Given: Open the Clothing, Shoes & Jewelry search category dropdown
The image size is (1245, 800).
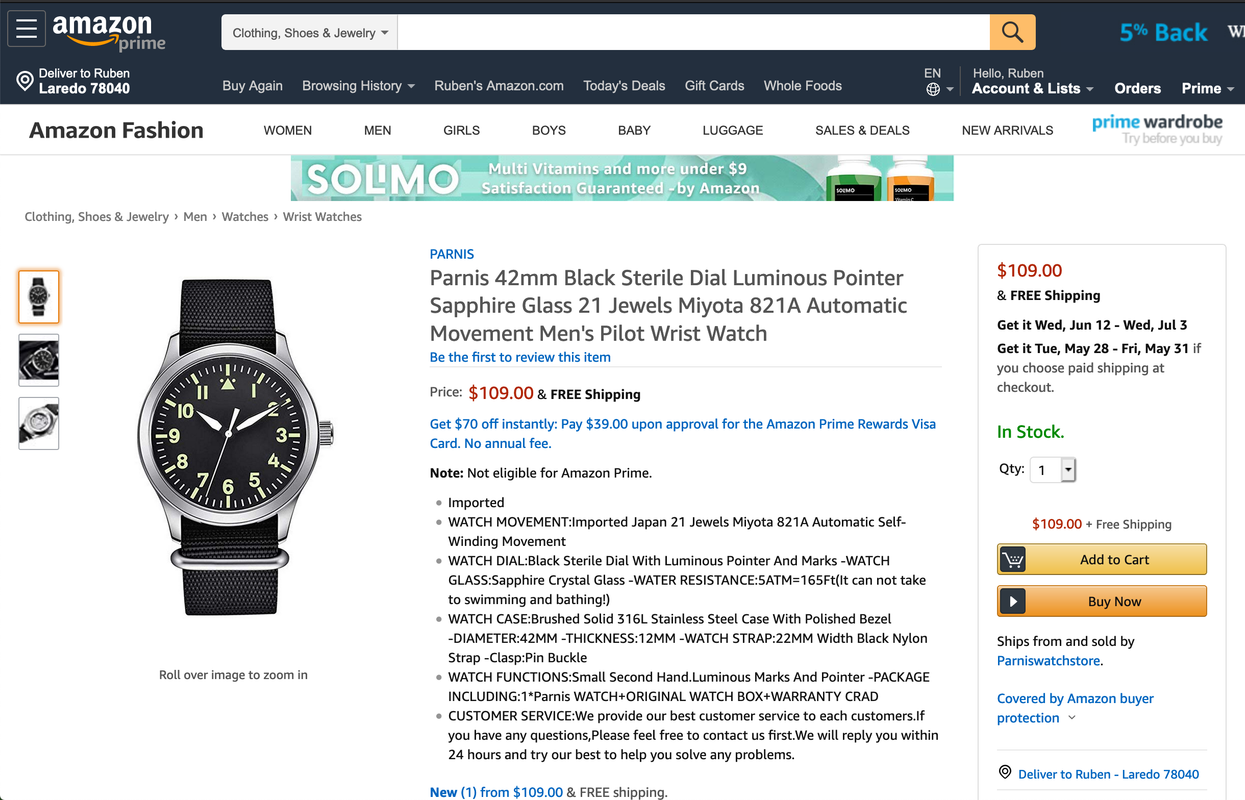Looking at the screenshot, I should pos(310,32).
